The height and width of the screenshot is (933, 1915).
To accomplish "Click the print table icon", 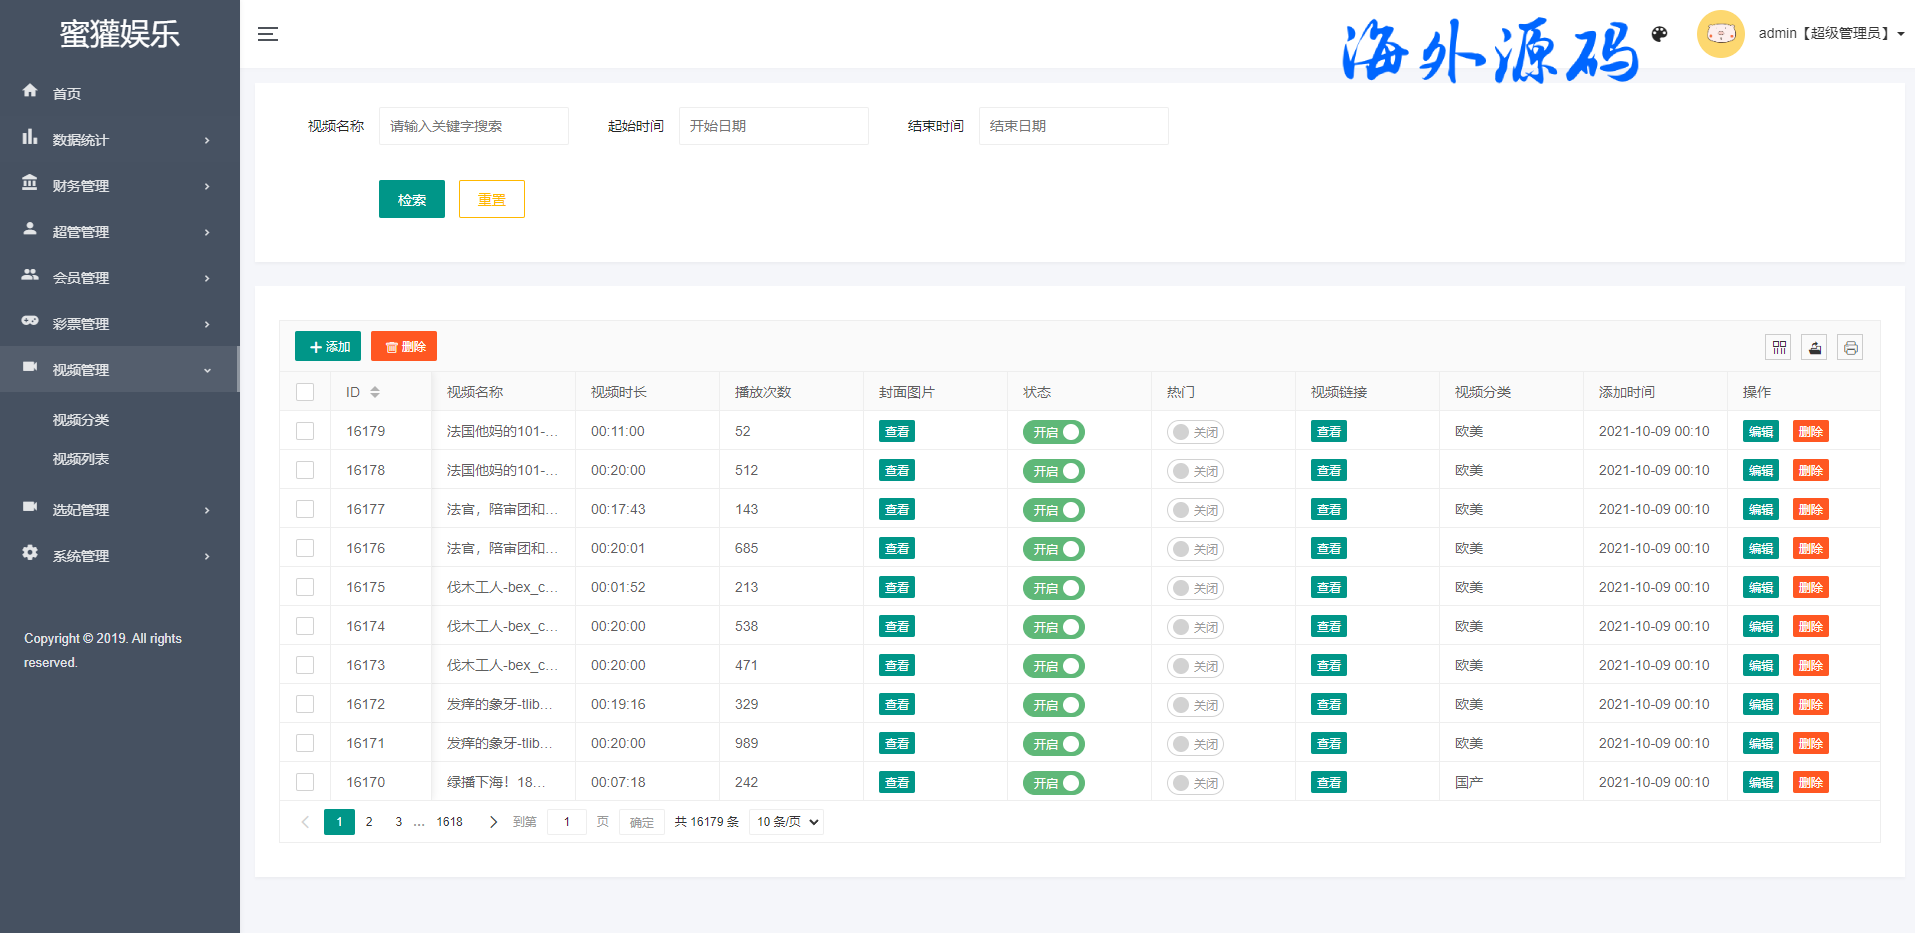I will tap(1850, 347).
